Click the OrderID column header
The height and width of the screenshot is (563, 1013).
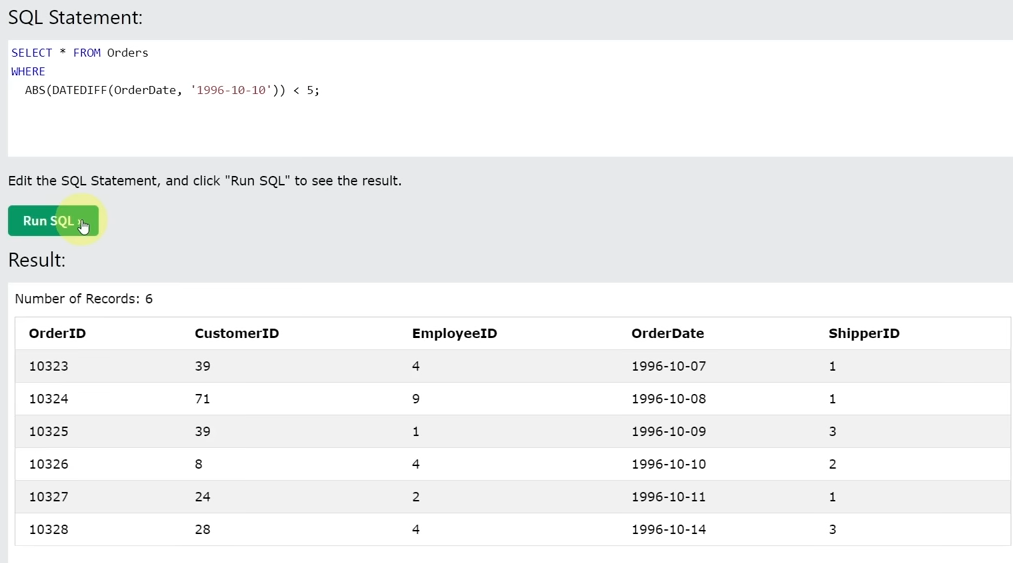point(57,334)
